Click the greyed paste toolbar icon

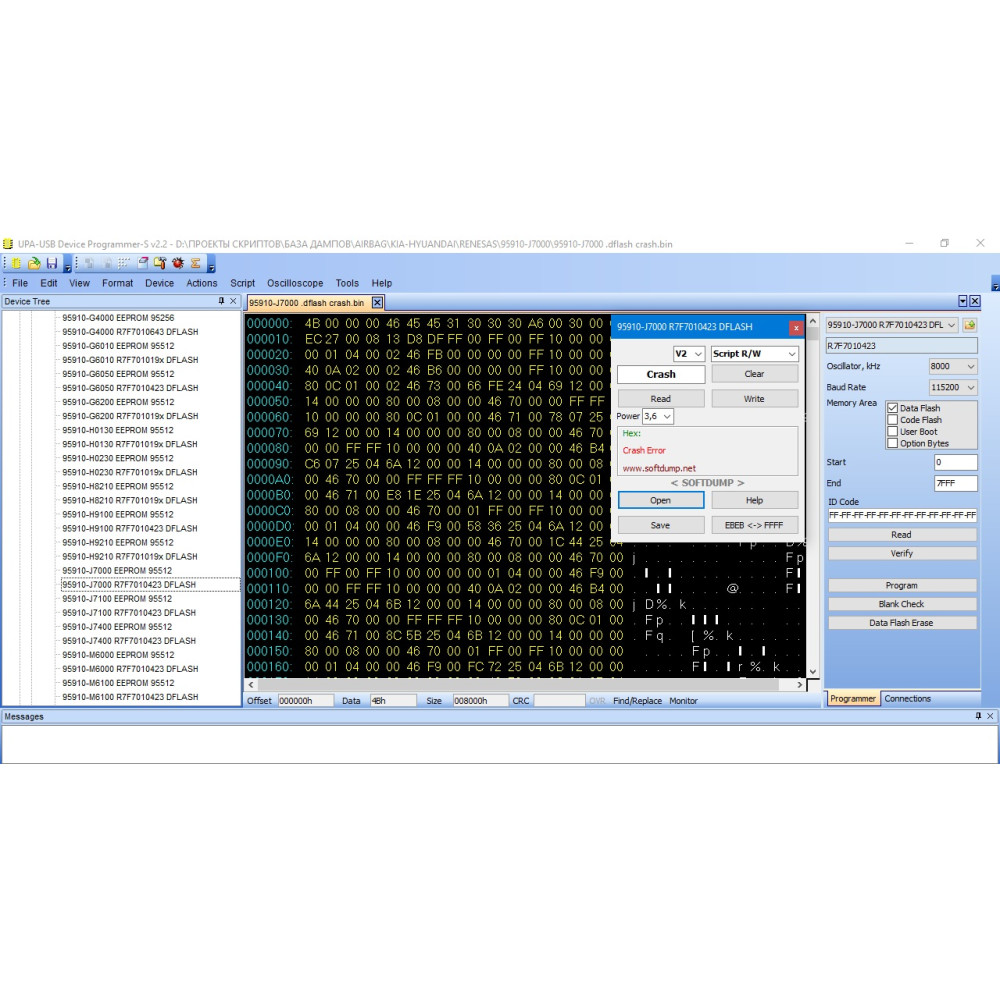coord(107,263)
